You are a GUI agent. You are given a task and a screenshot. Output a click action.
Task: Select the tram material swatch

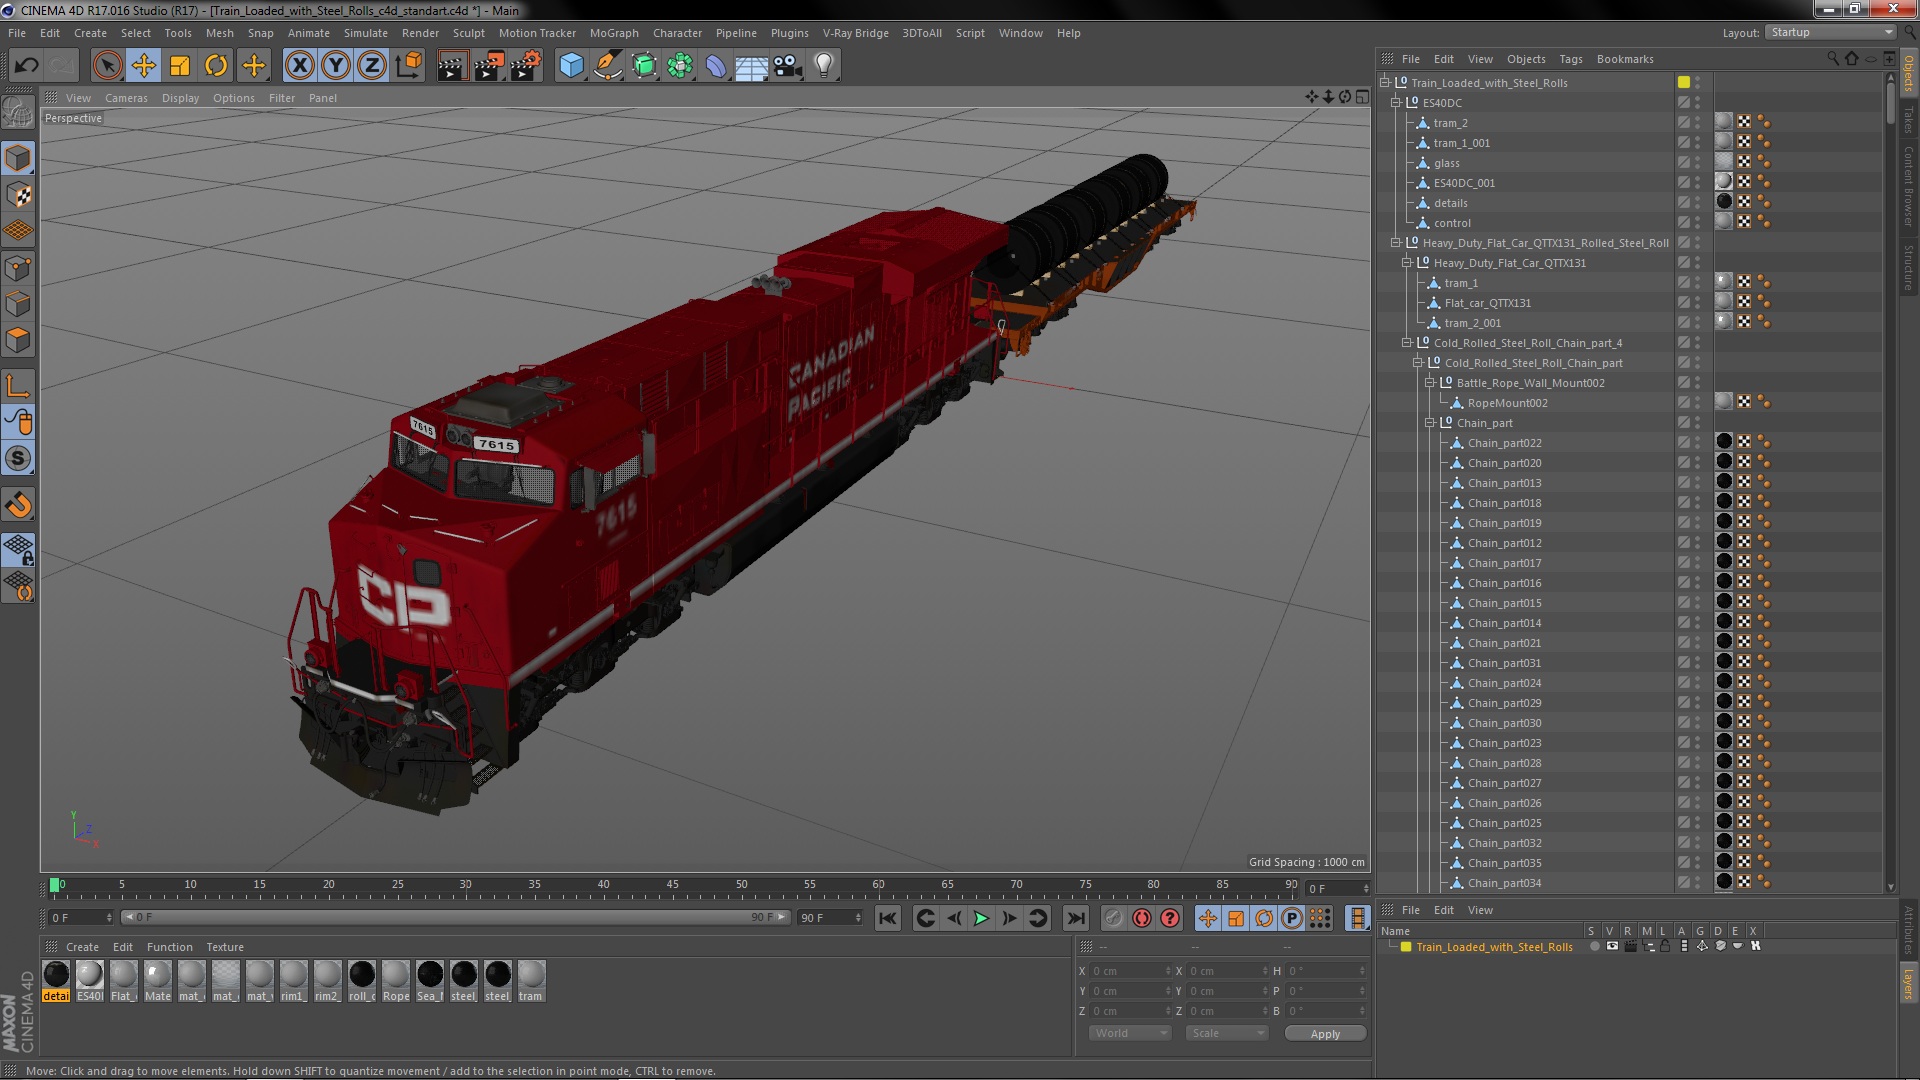531,981
